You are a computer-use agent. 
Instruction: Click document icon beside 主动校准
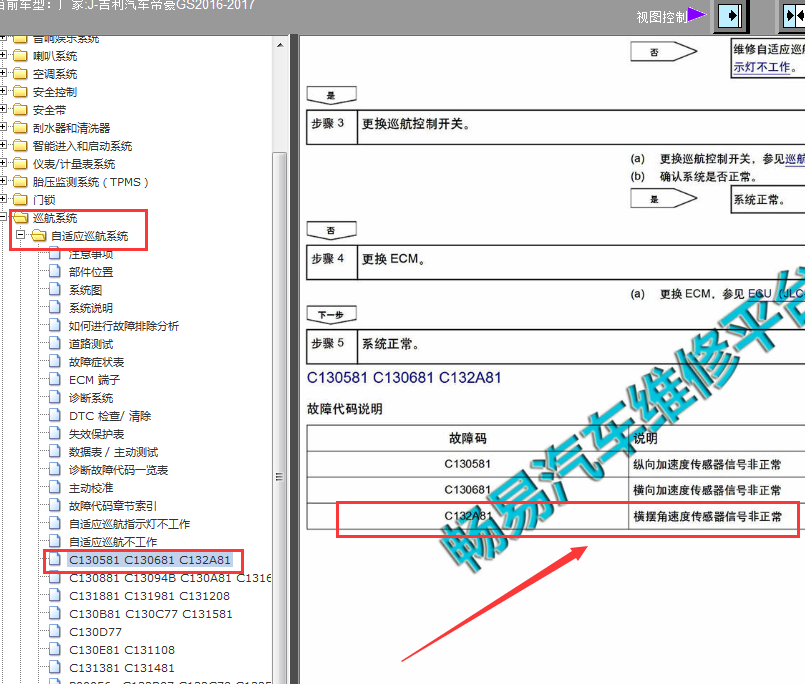point(54,487)
